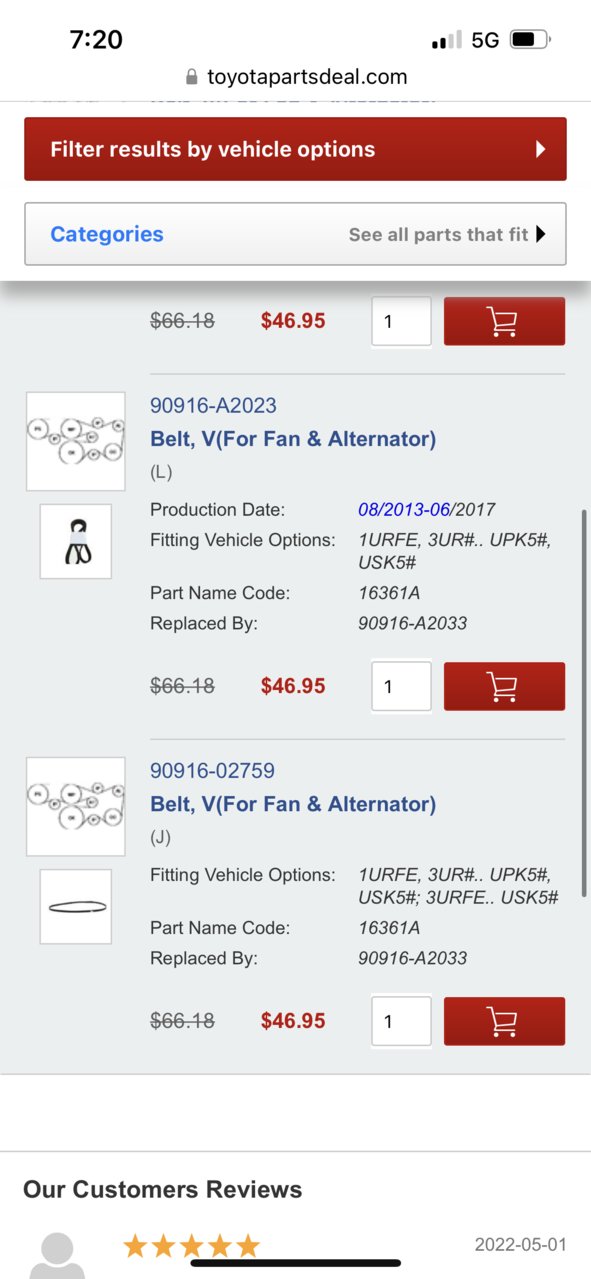
Task: View pulley diagram for part 90916-02759
Action: 76,806
